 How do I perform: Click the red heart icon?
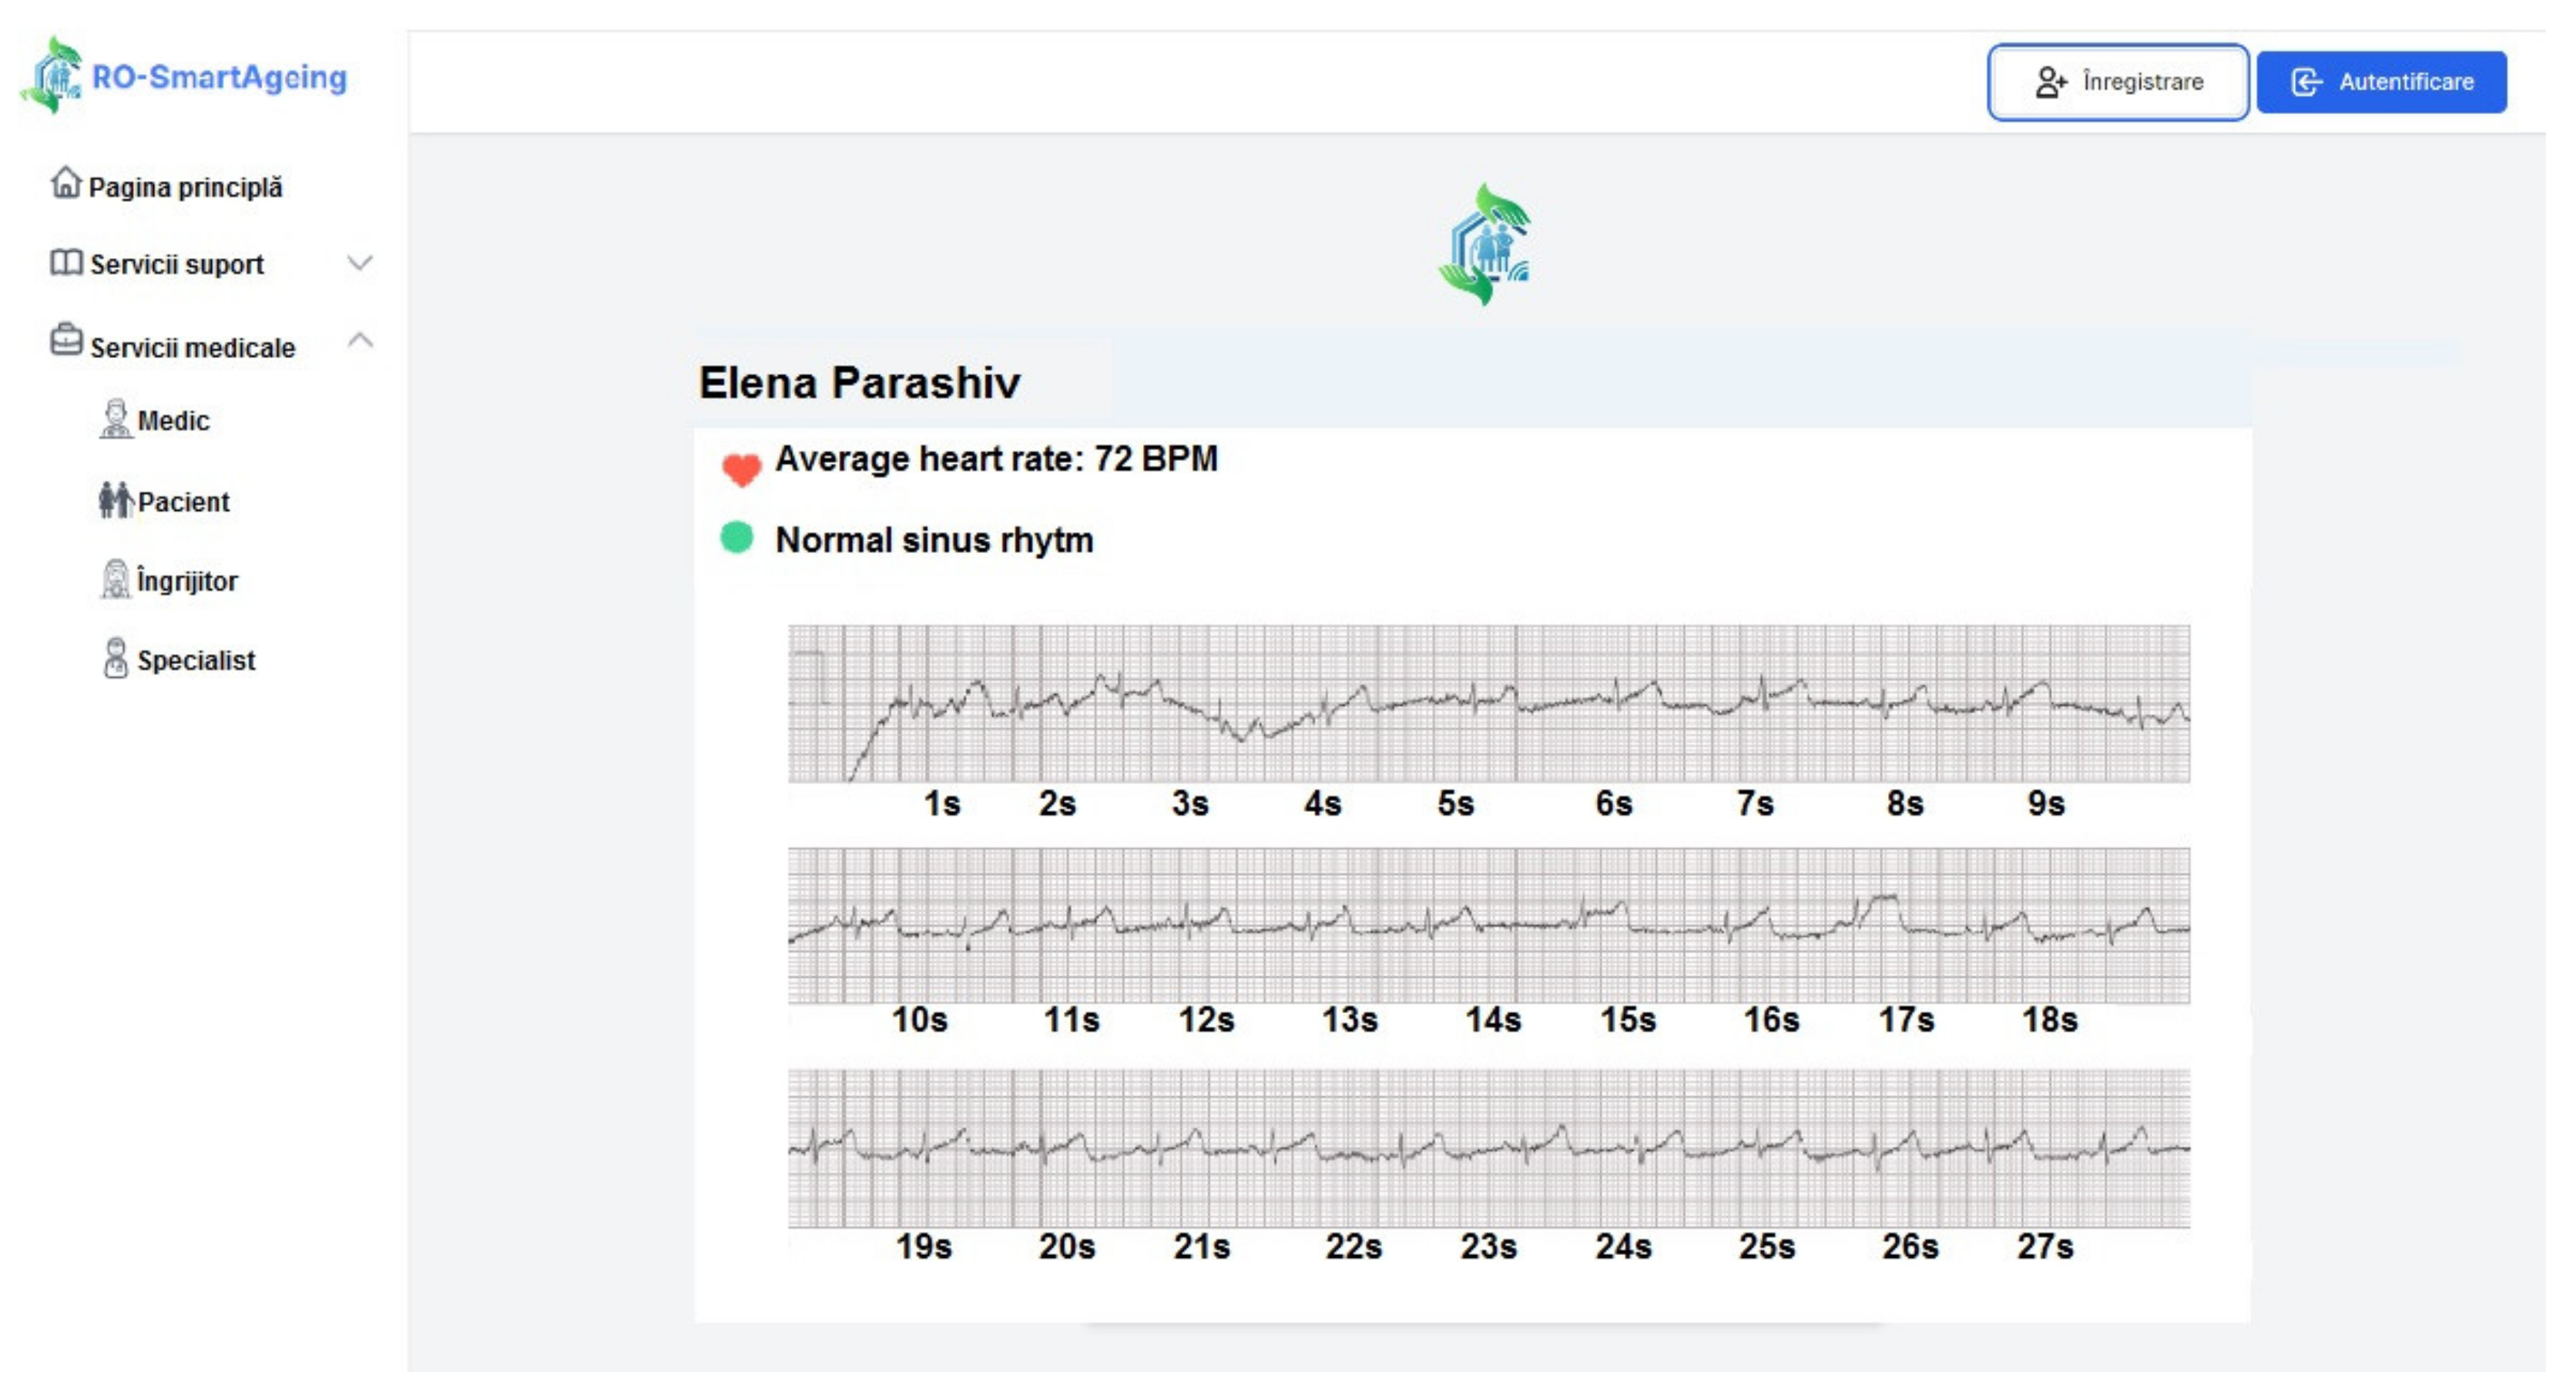coord(741,467)
